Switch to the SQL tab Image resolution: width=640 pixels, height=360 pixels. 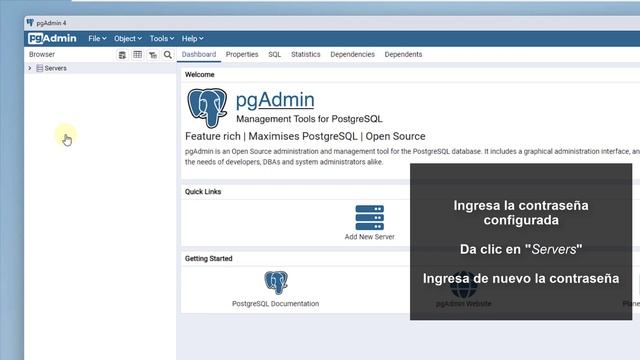pyautogui.click(x=275, y=54)
